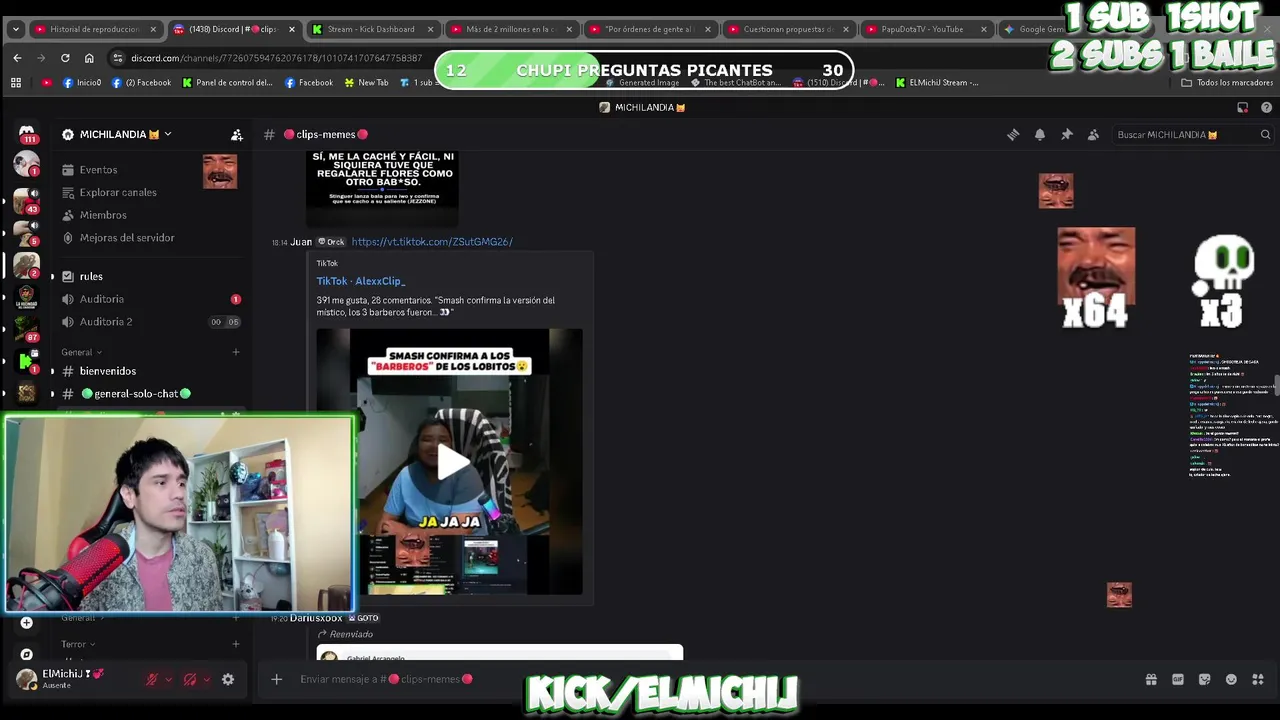
Task: Open GIF picker icon
Action: point(1178,679)
